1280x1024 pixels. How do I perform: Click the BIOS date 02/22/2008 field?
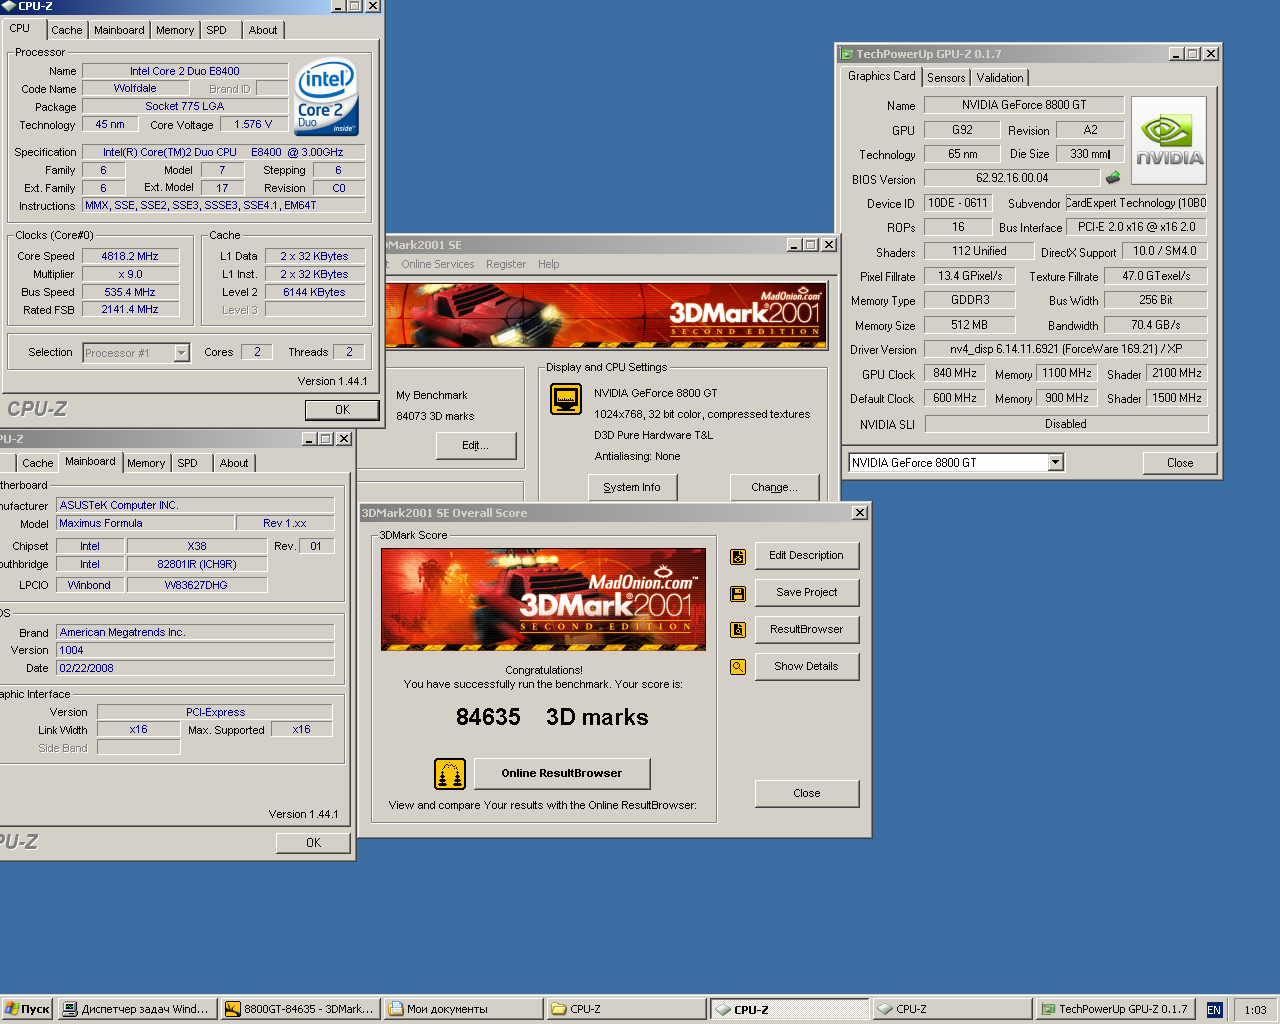195,668
